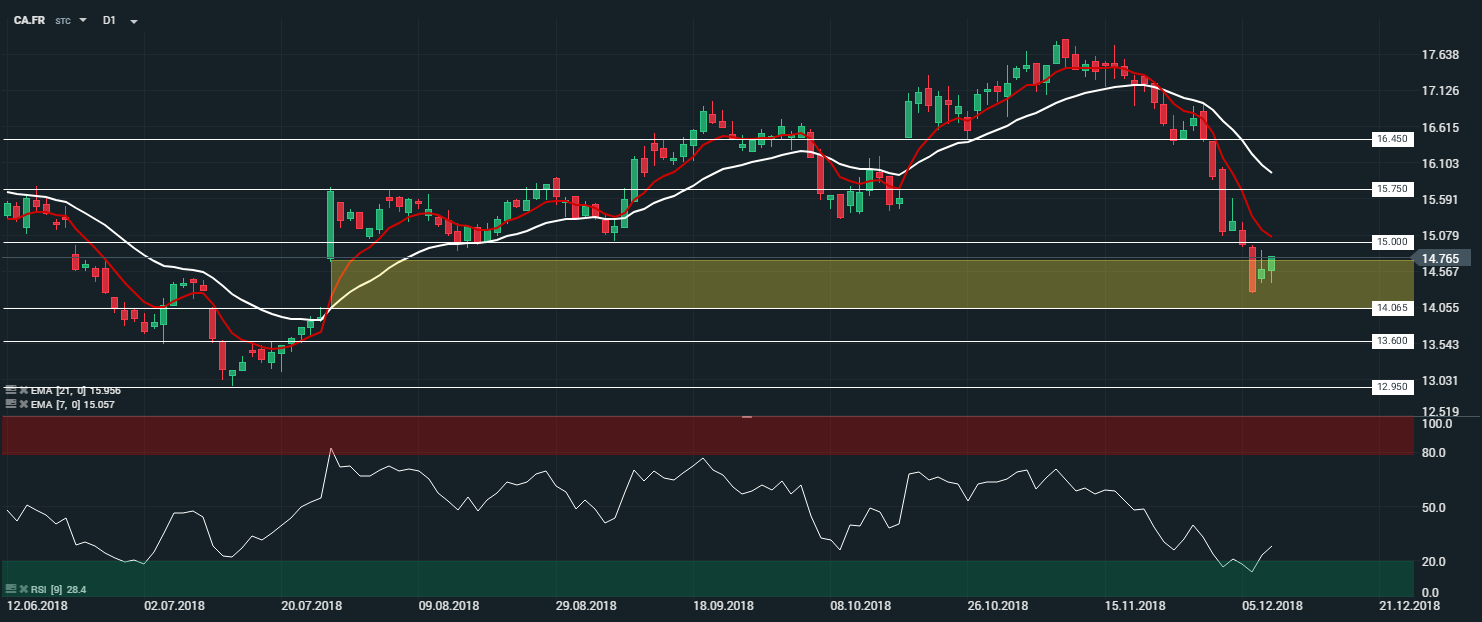
Task: Select the 13.600 horizontal level label
Action: tap(1391, 341)
